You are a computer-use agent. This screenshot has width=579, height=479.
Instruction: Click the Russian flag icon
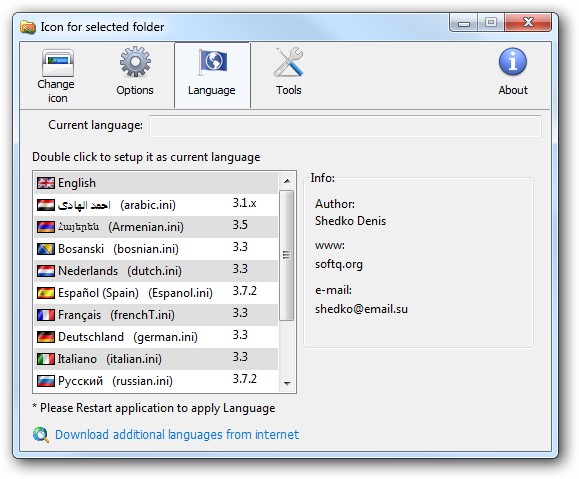46,381
